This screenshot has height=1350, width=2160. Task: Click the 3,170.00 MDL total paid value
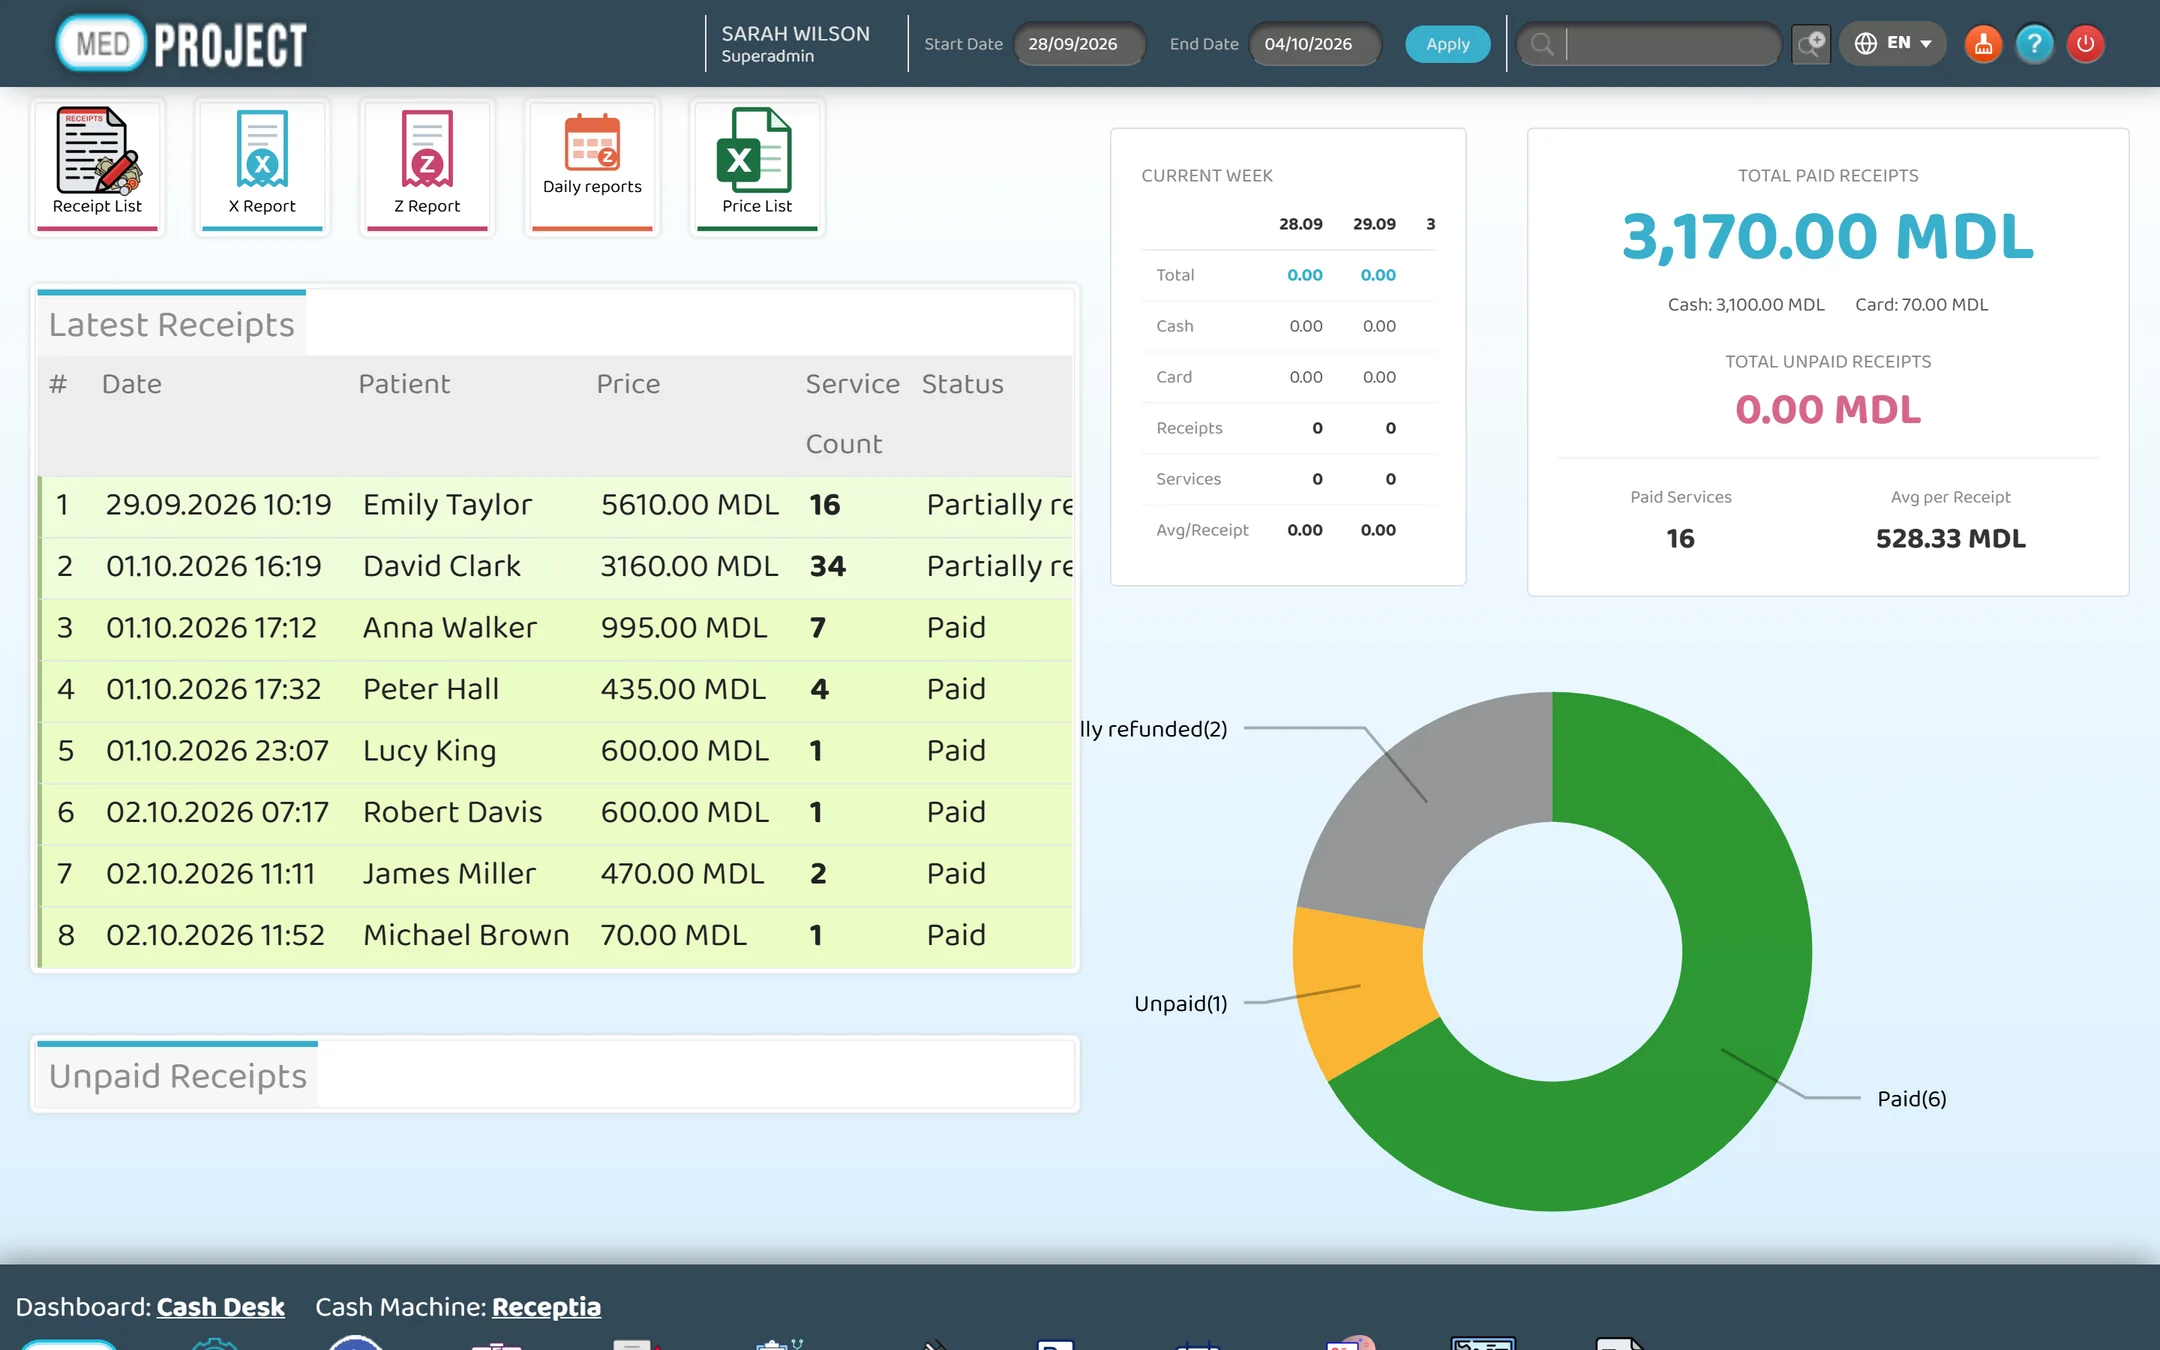1828,237
